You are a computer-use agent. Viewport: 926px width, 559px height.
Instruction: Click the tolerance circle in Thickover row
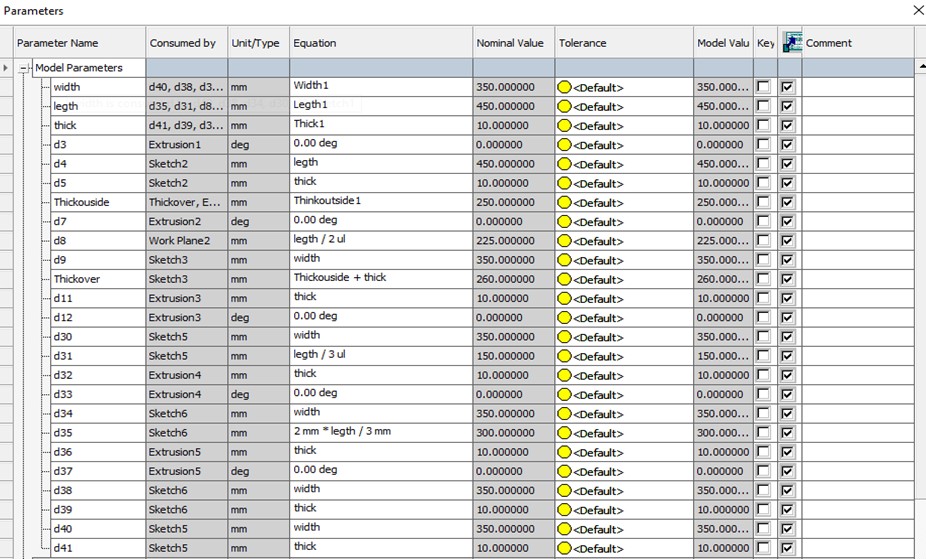564,279
